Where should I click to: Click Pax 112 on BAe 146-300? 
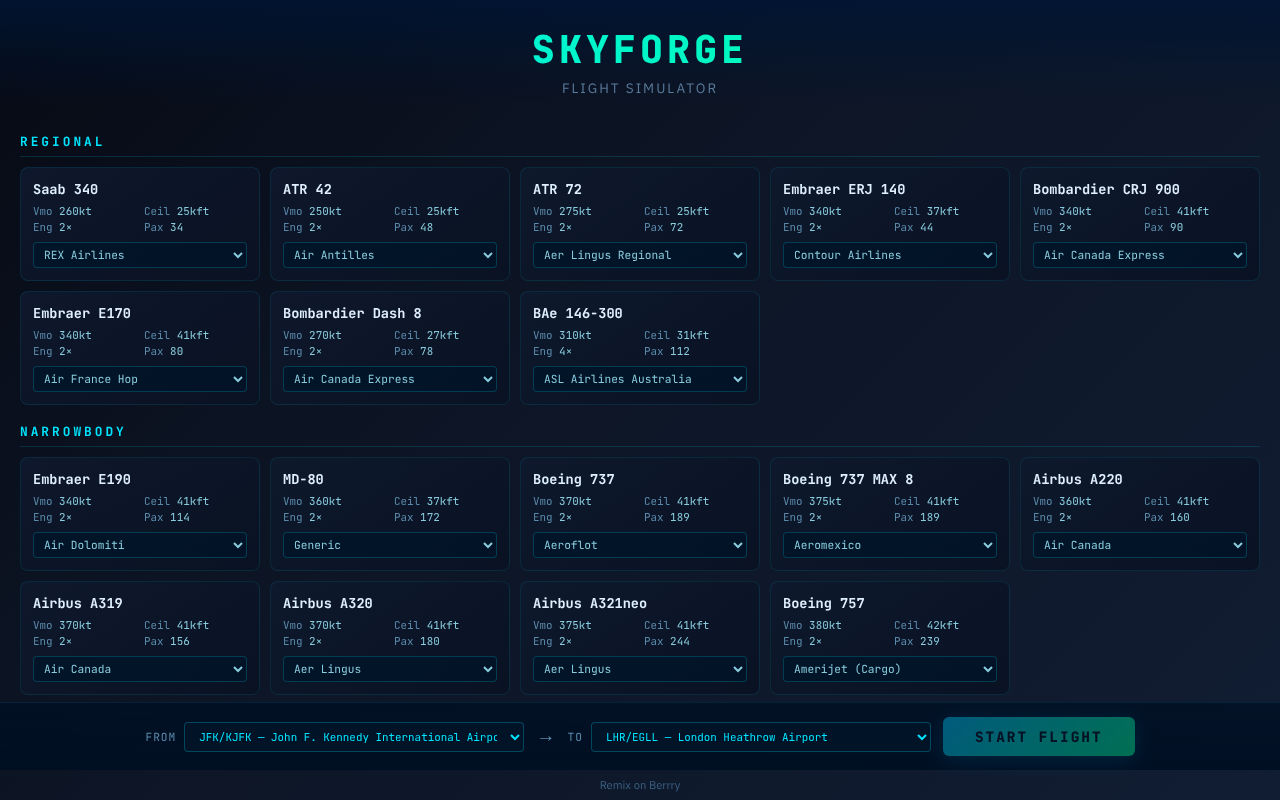click(667, 351)
